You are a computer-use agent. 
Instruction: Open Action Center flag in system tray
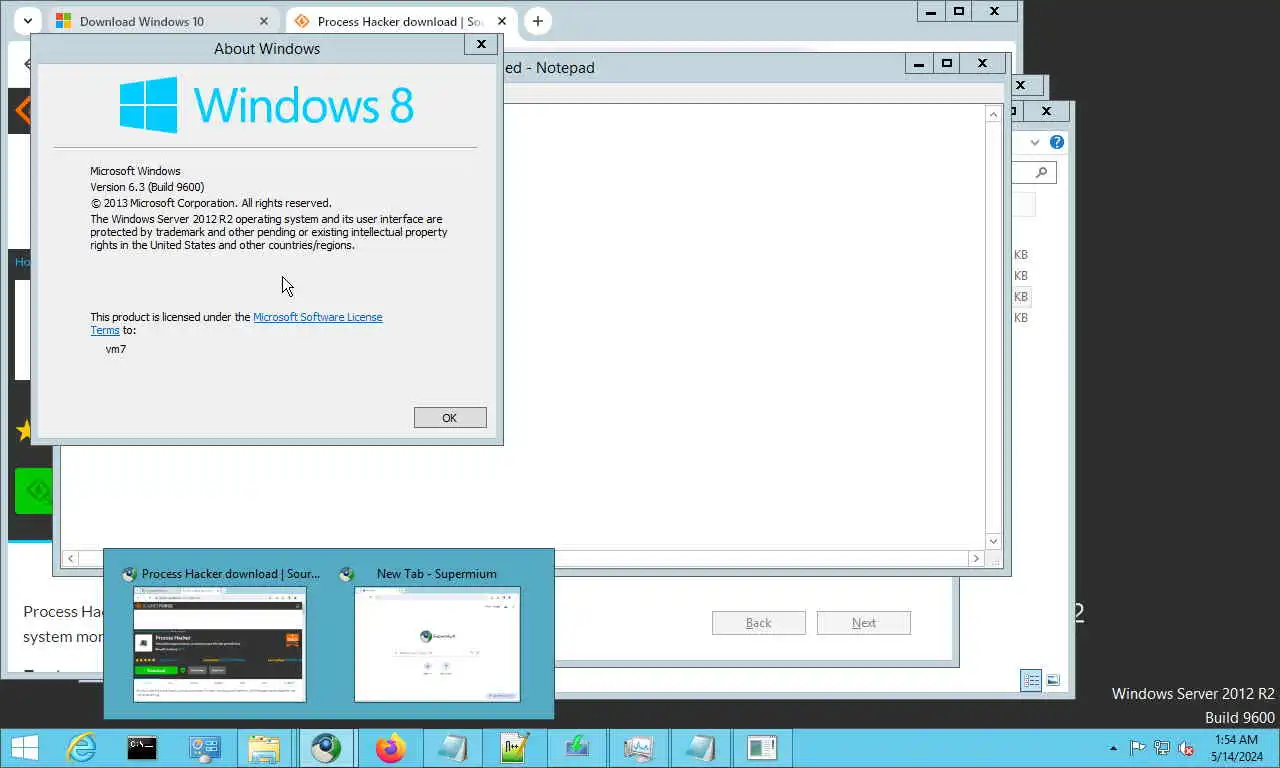tap(1138, 748)
